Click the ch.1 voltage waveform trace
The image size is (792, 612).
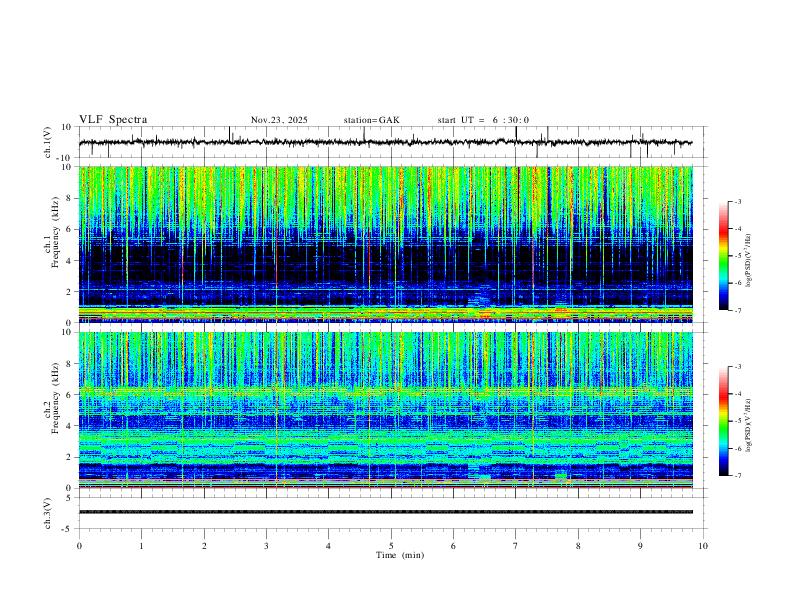pos(385,142)
